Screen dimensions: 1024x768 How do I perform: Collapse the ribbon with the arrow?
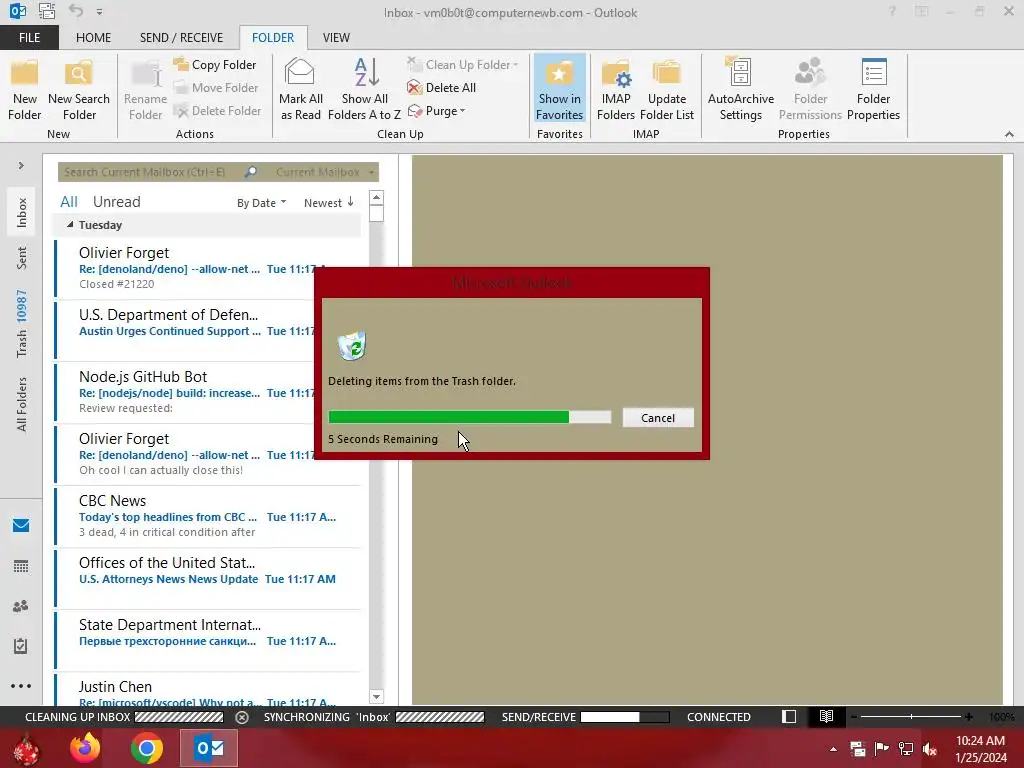(1009, 134)
